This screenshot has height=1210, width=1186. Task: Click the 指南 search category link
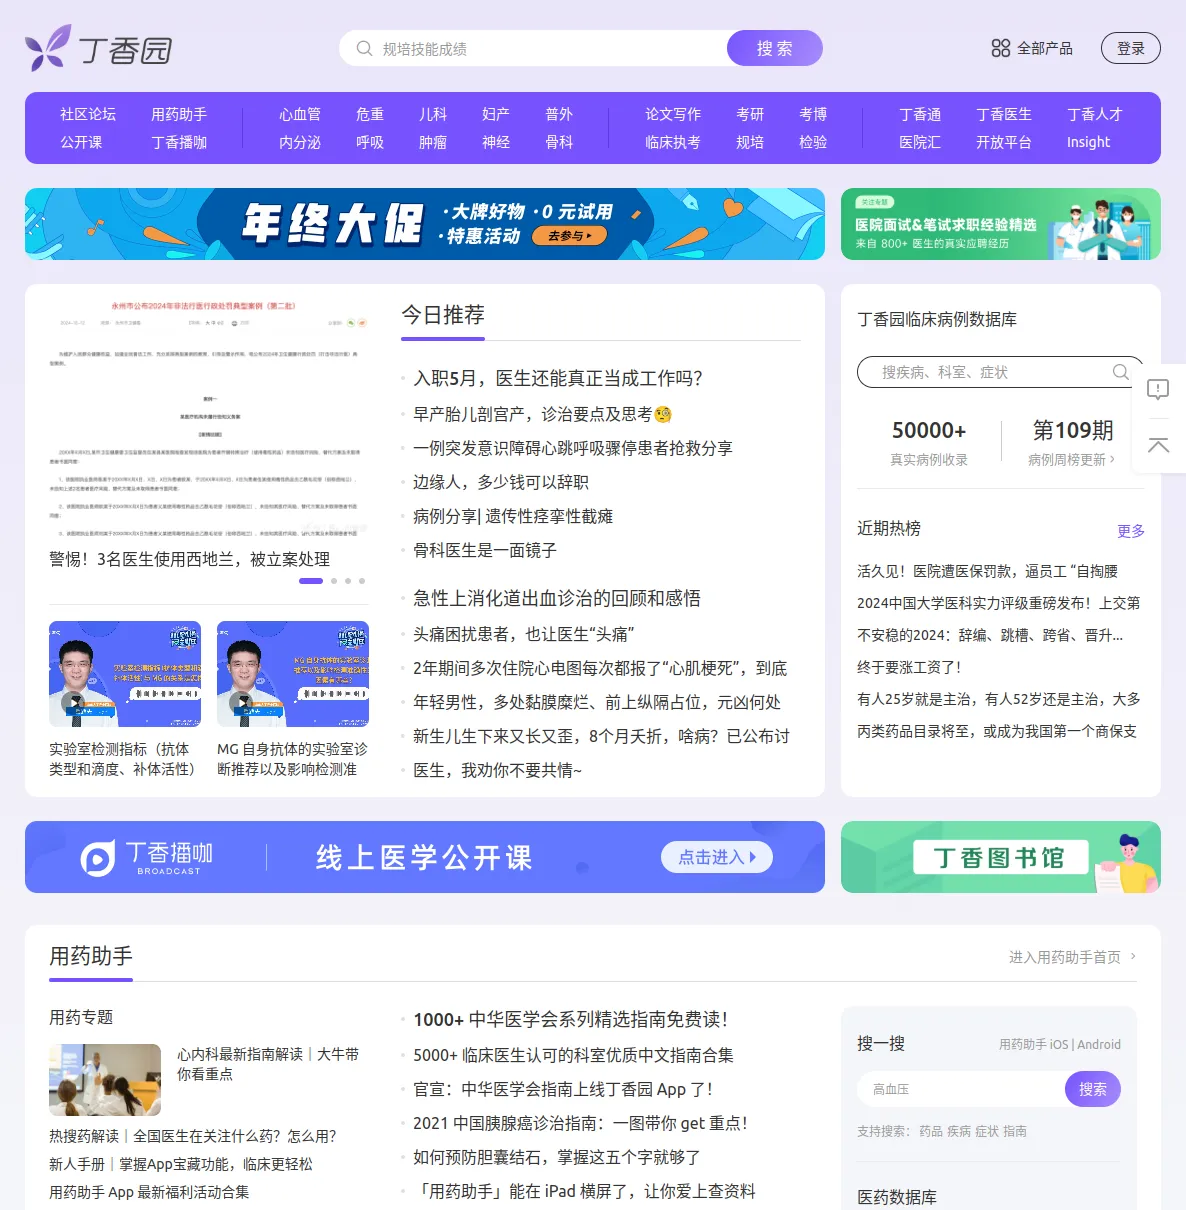click(x=1015, y=1131)
